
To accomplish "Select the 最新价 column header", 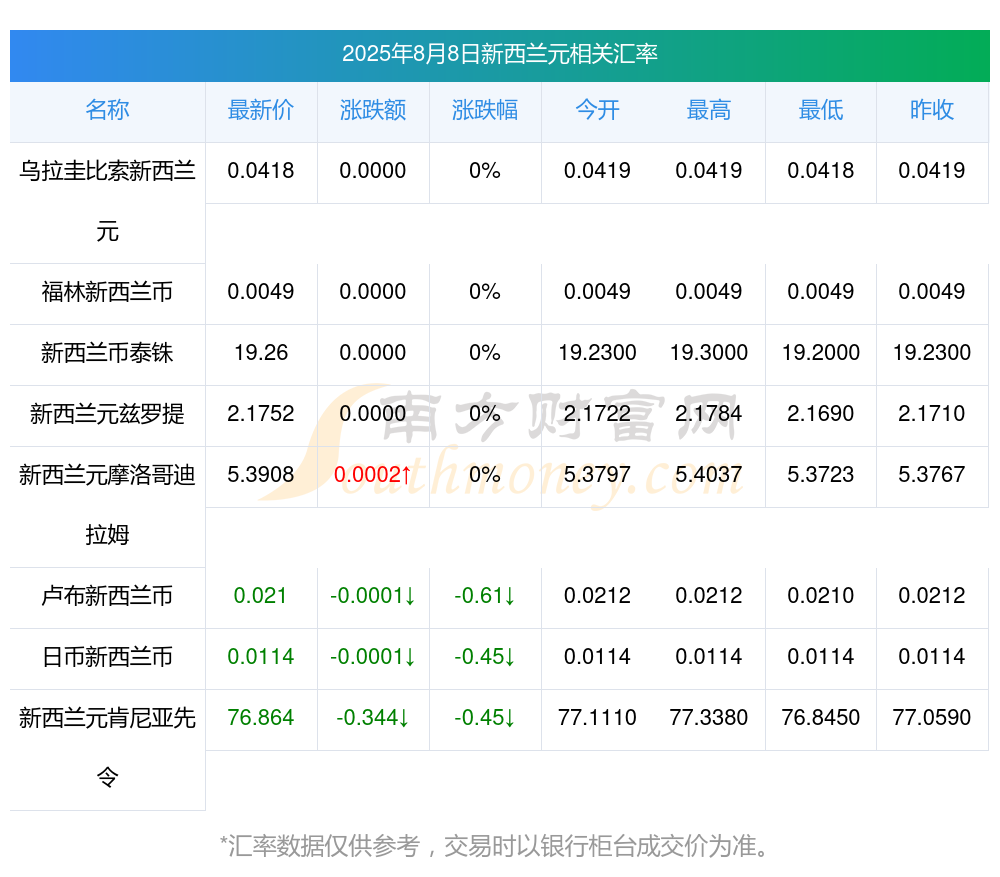I will coord(261,110).
